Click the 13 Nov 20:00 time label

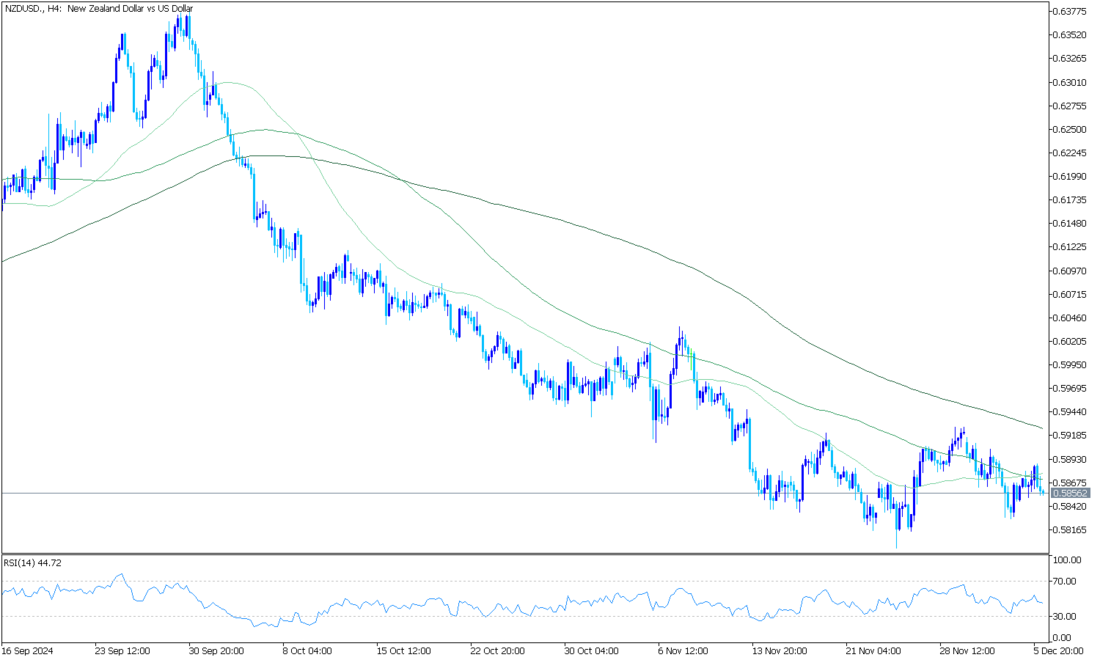(781, 651)
